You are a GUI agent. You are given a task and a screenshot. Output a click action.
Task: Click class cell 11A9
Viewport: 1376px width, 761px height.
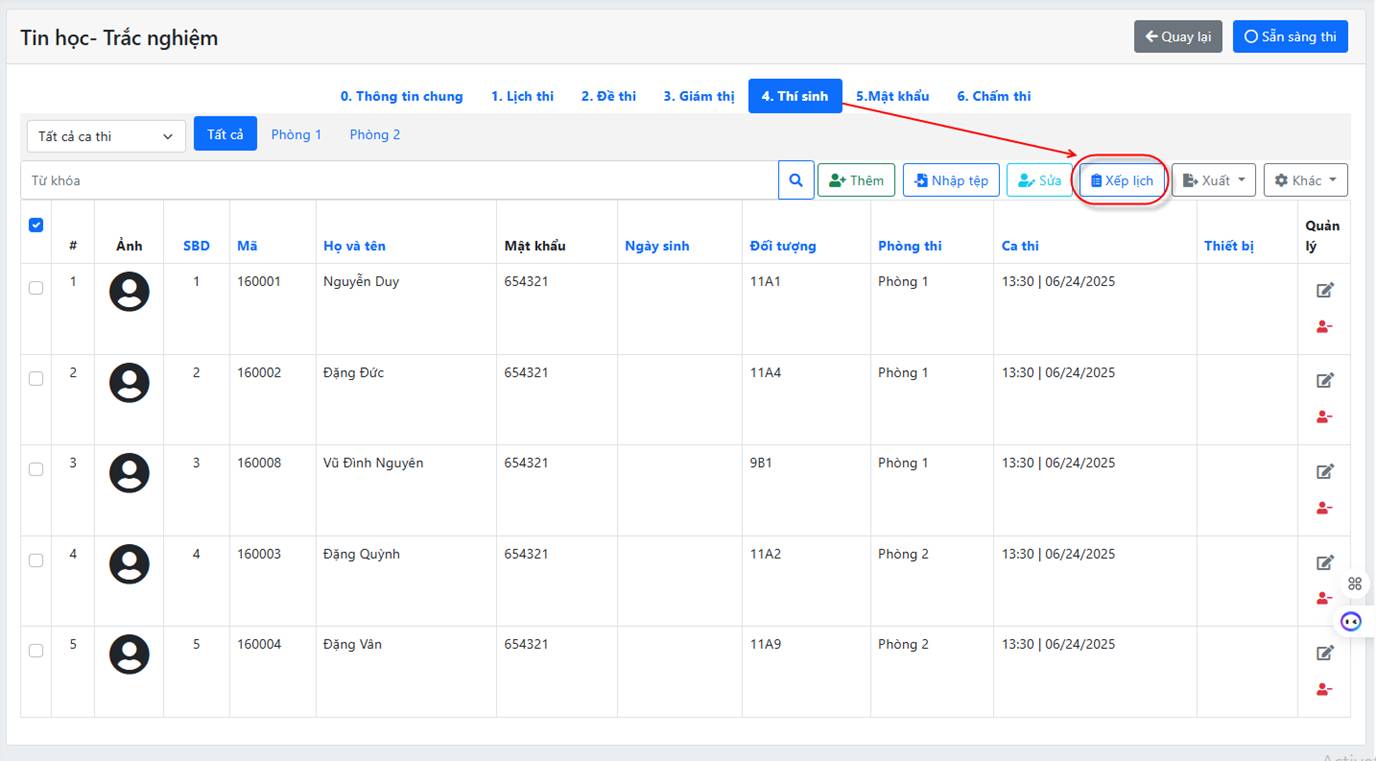pos(765,644)
